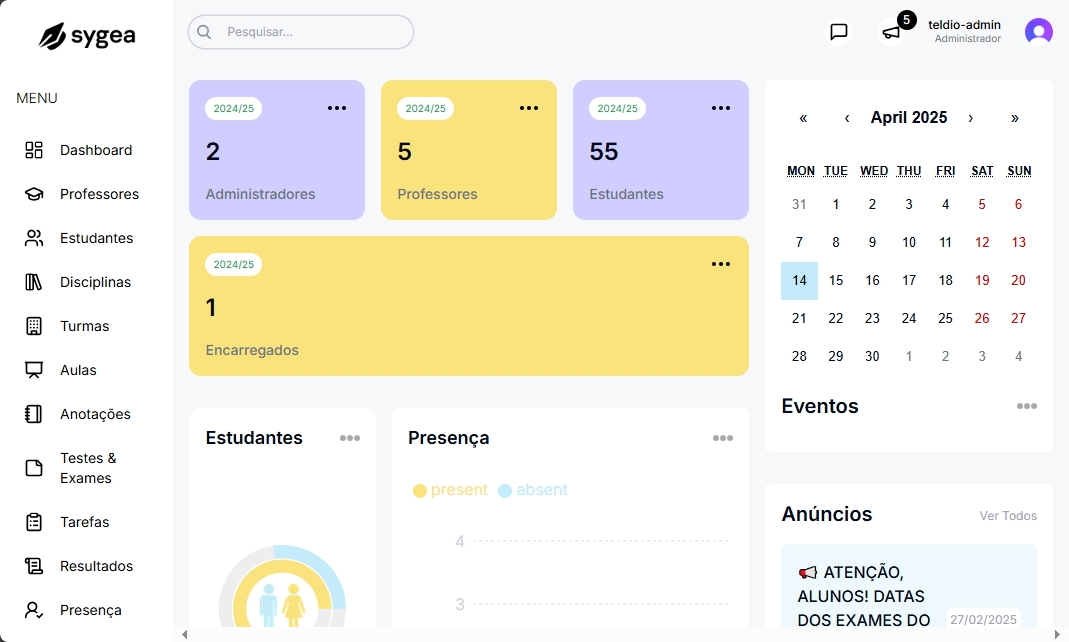Viewport: 1069px width, 642px height.
Task: Open Estudantes in the sidebar menu
Action: pyautogui.click(x=96, y=238)
